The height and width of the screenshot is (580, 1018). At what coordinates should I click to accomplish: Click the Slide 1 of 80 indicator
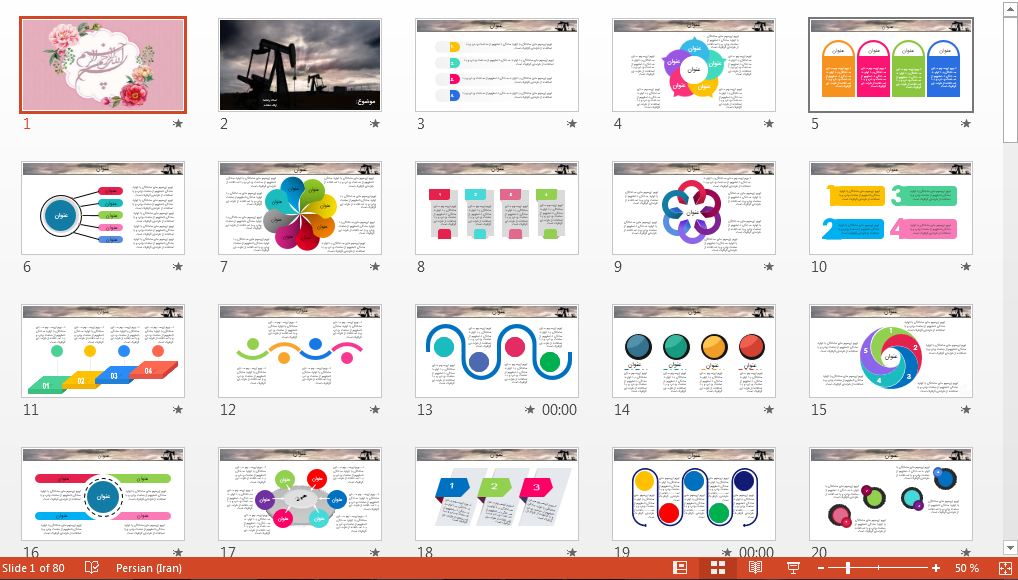[34, 568]
